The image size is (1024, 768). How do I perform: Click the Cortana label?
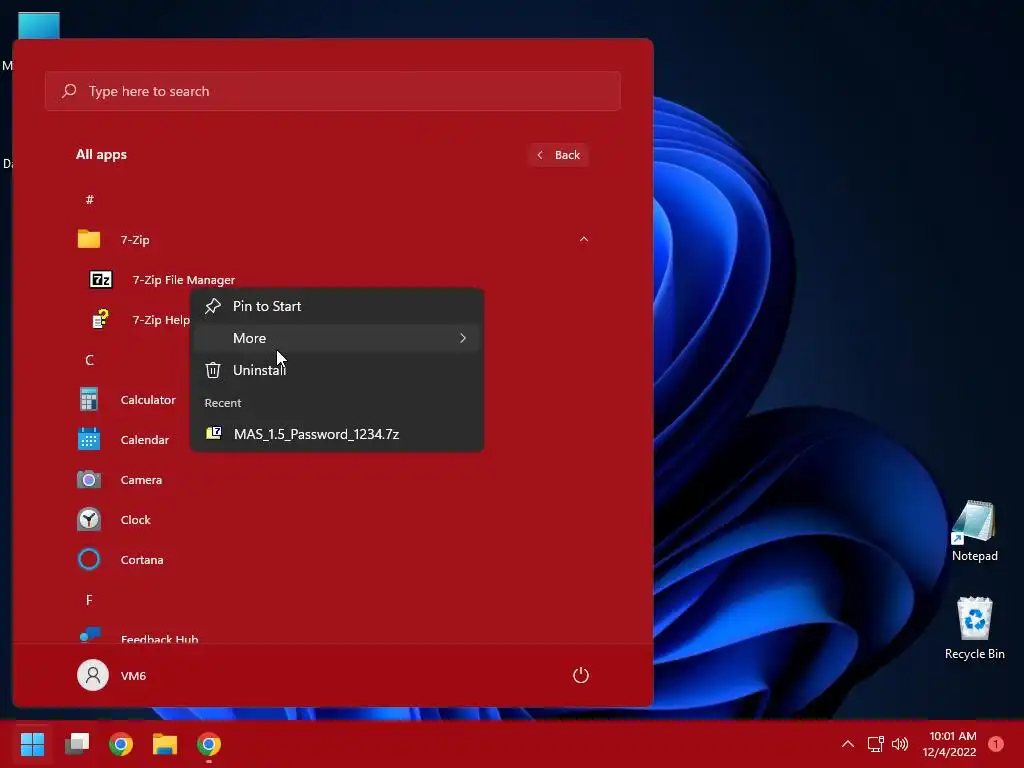point(142,560)
